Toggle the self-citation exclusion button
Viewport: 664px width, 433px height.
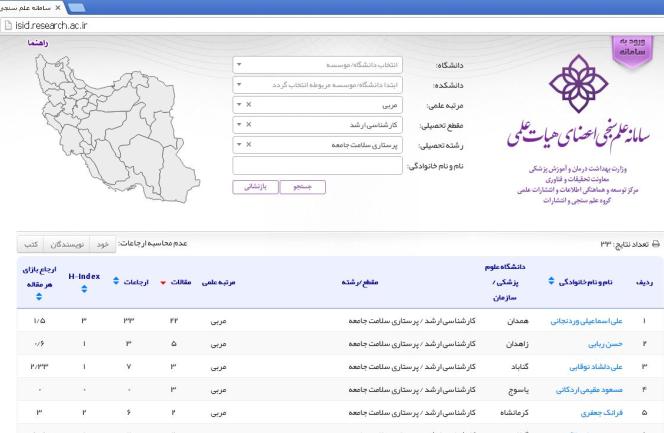click(x=102, y=244)
